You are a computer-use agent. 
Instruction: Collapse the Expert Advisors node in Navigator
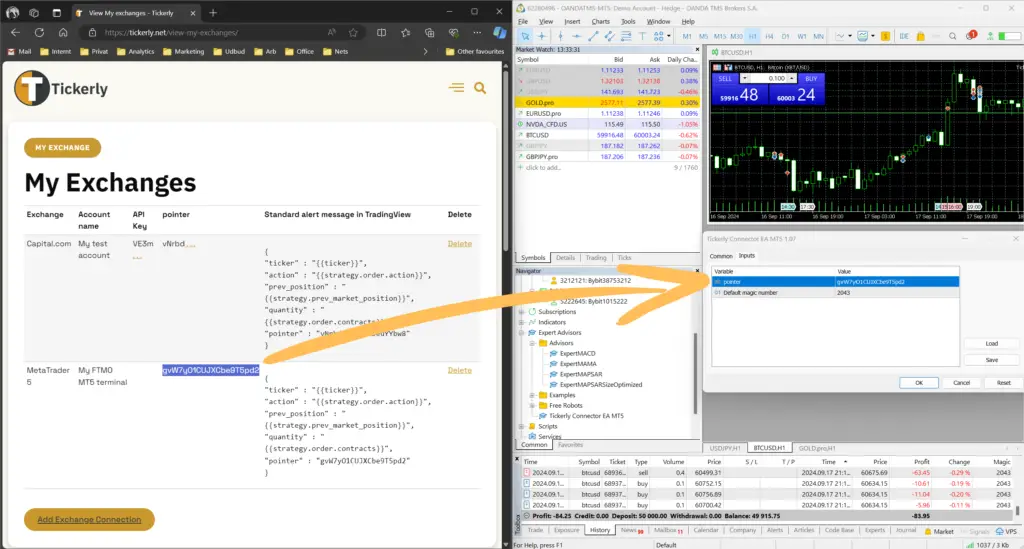522,333
